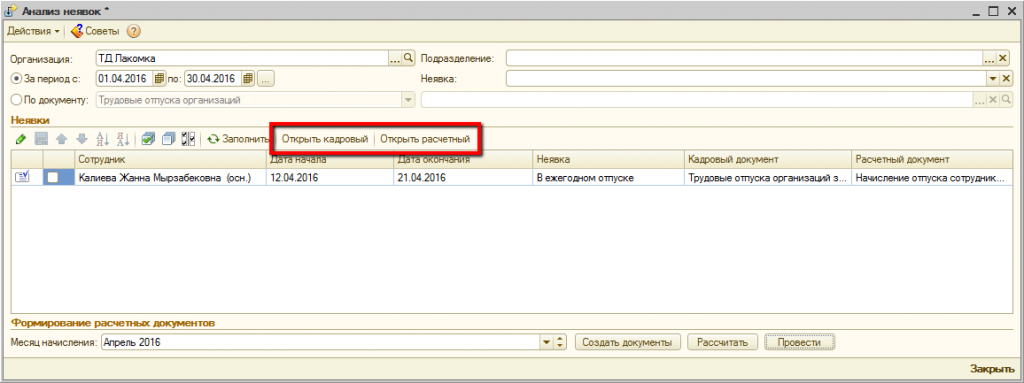The height and width of the screenshot is (383, 1024).
Task: Click the Организация input field
Action: coord(242,58)
